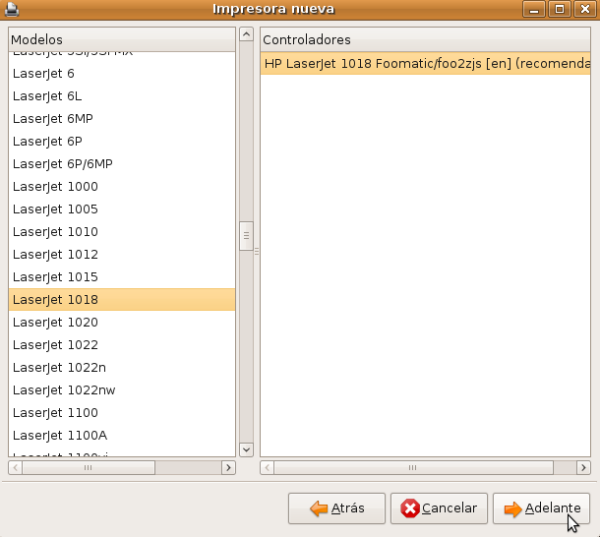Click the Controladores column header
Image resolution: width=600 pixels, height=537 pixels.
tap(425, 39)
